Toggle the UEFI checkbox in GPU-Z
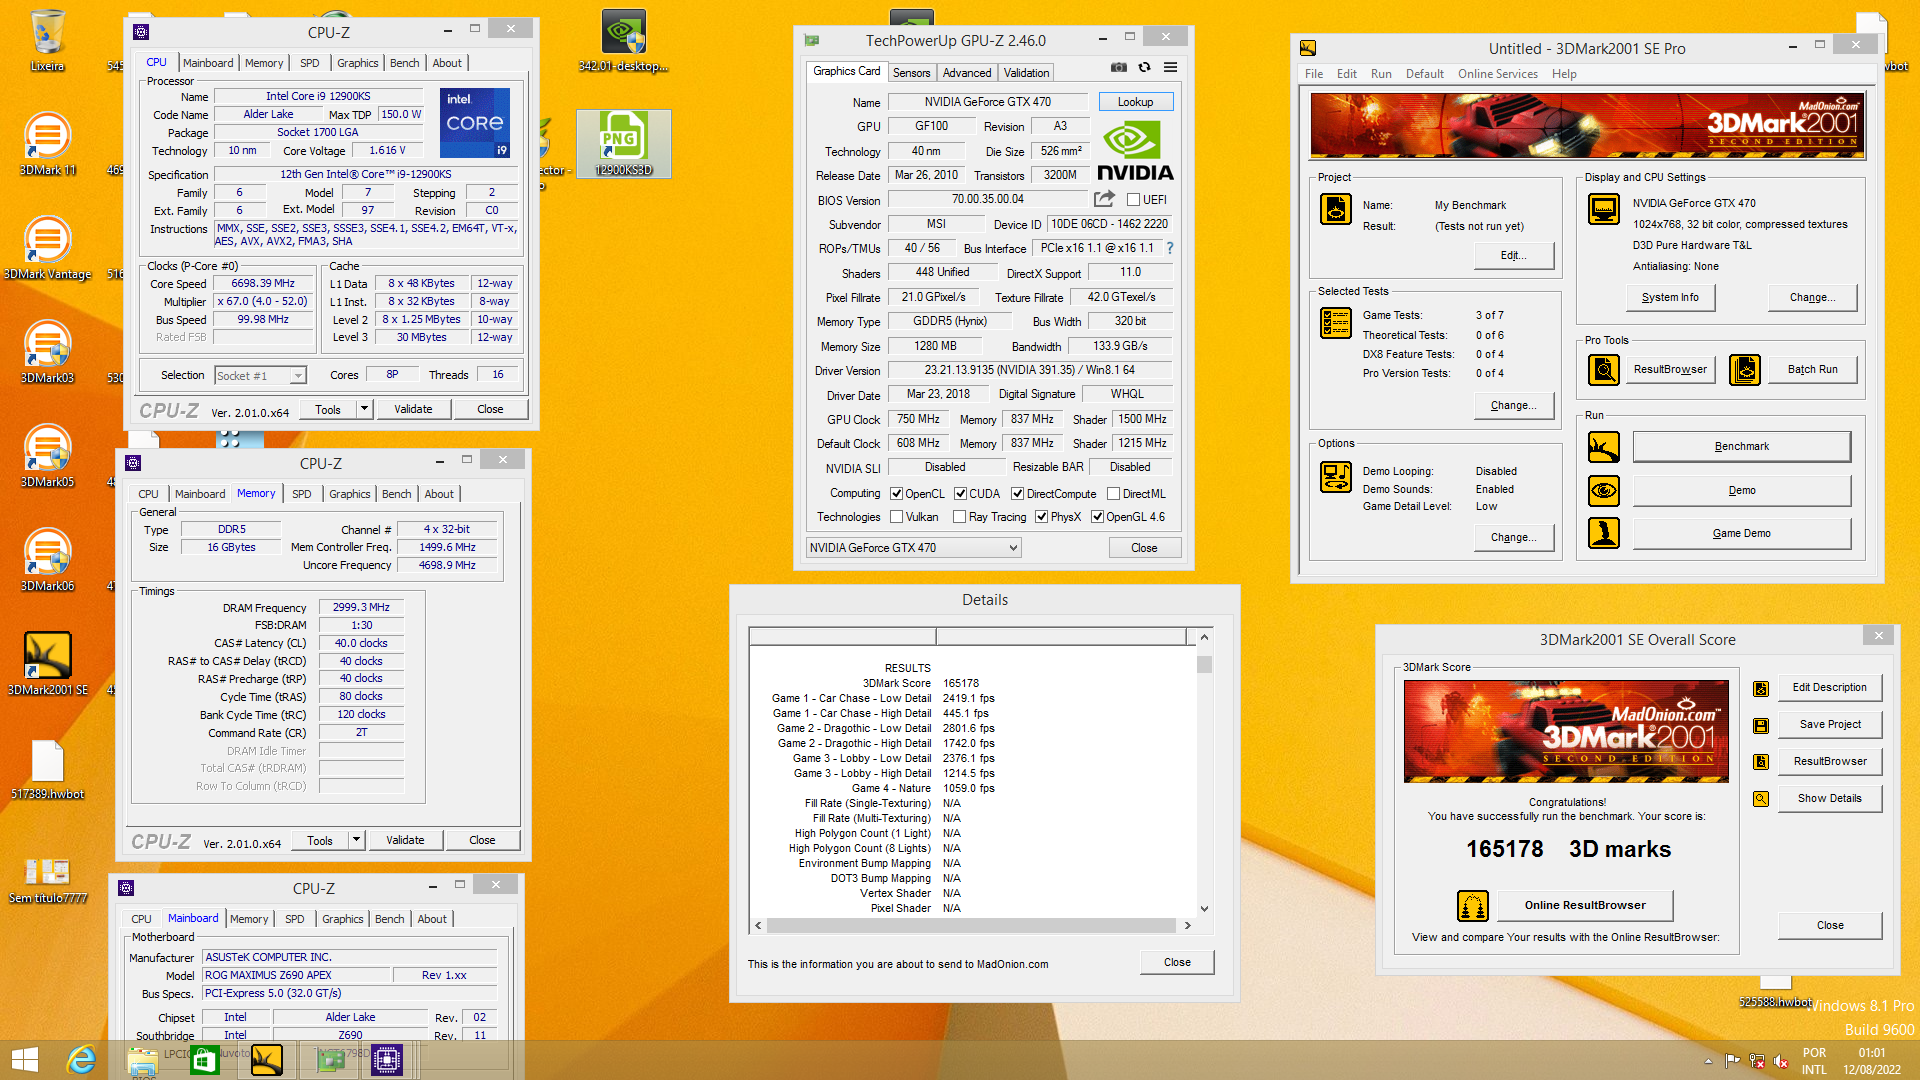1920x1080 pixels. pyautogui.click(x=1134, y=200)
